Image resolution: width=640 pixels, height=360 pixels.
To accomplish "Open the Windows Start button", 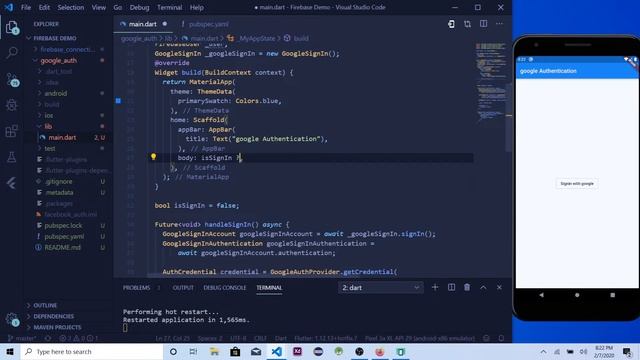I will (10, 351).
